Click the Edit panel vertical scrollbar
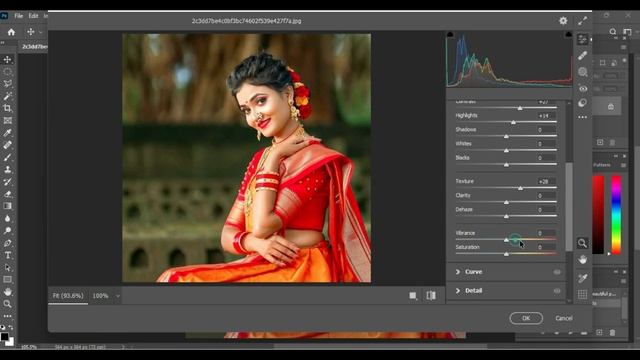 coord(569,206)
